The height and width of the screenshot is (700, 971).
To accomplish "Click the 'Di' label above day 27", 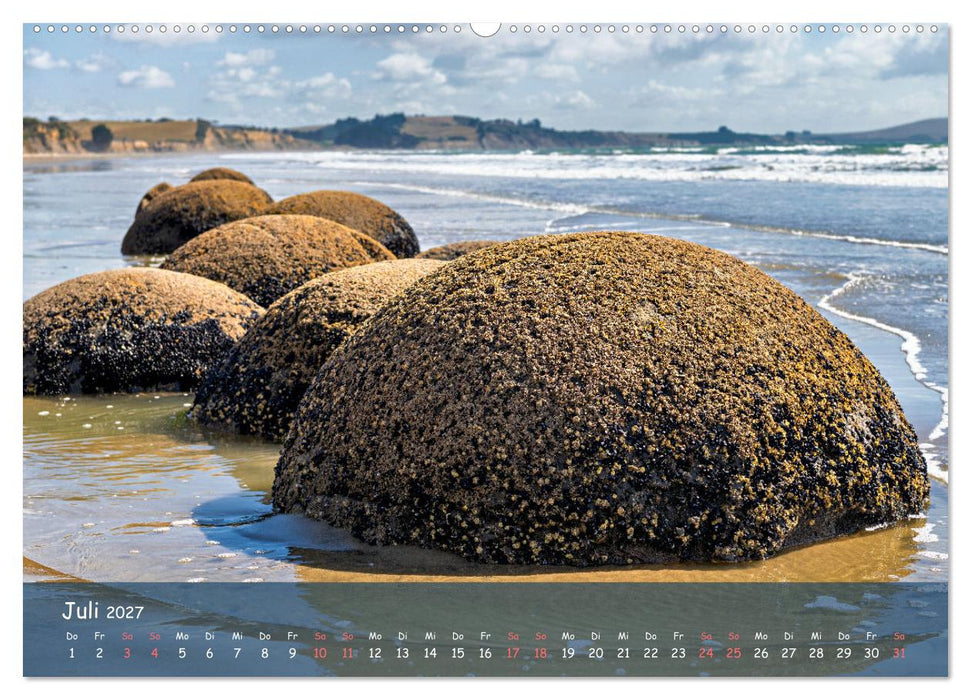I will [x=789, y=636].
